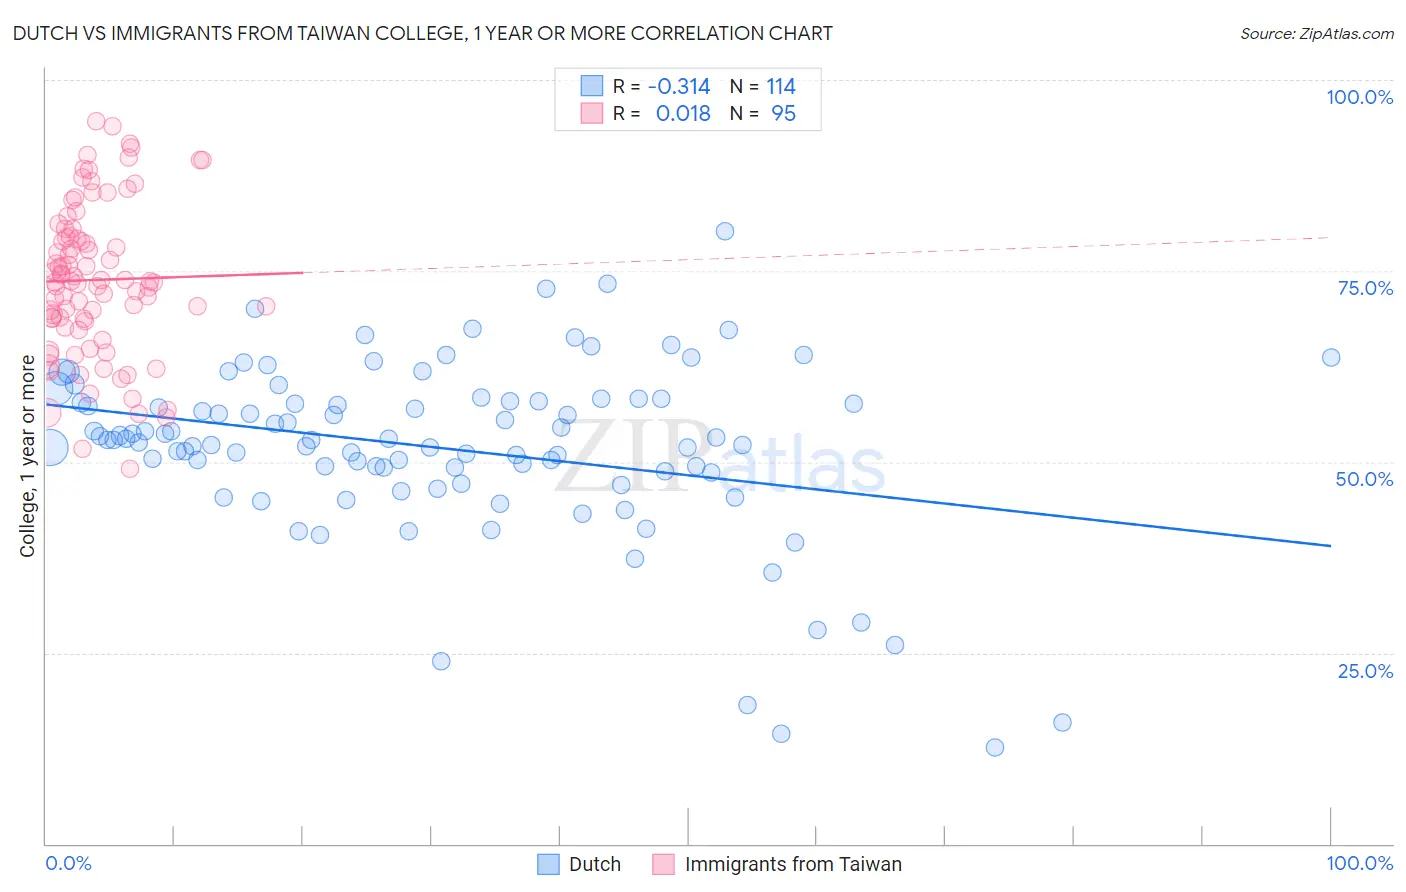Viewport: 1406px width, 892px height.
Task: Click the 25.0% y-axis label
Action: [x=1365, y=671]
